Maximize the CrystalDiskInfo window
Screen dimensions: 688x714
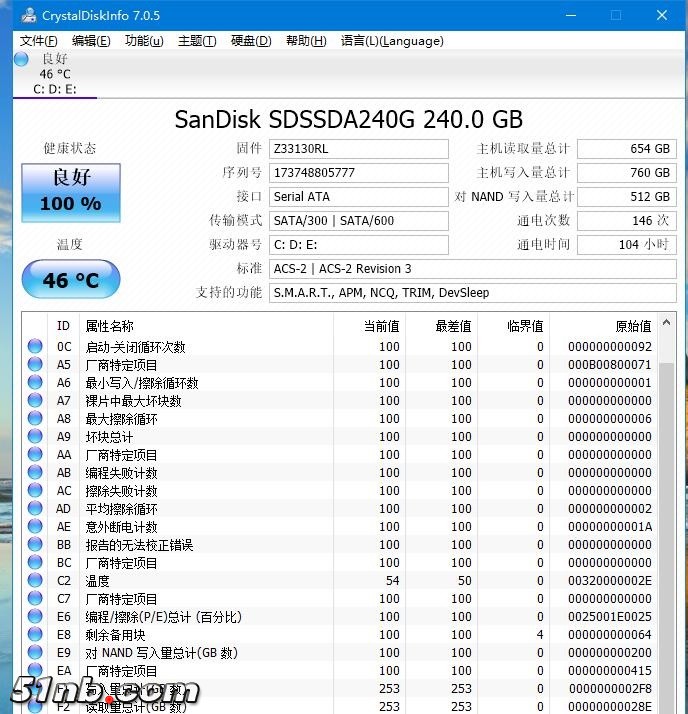[616, 15]
